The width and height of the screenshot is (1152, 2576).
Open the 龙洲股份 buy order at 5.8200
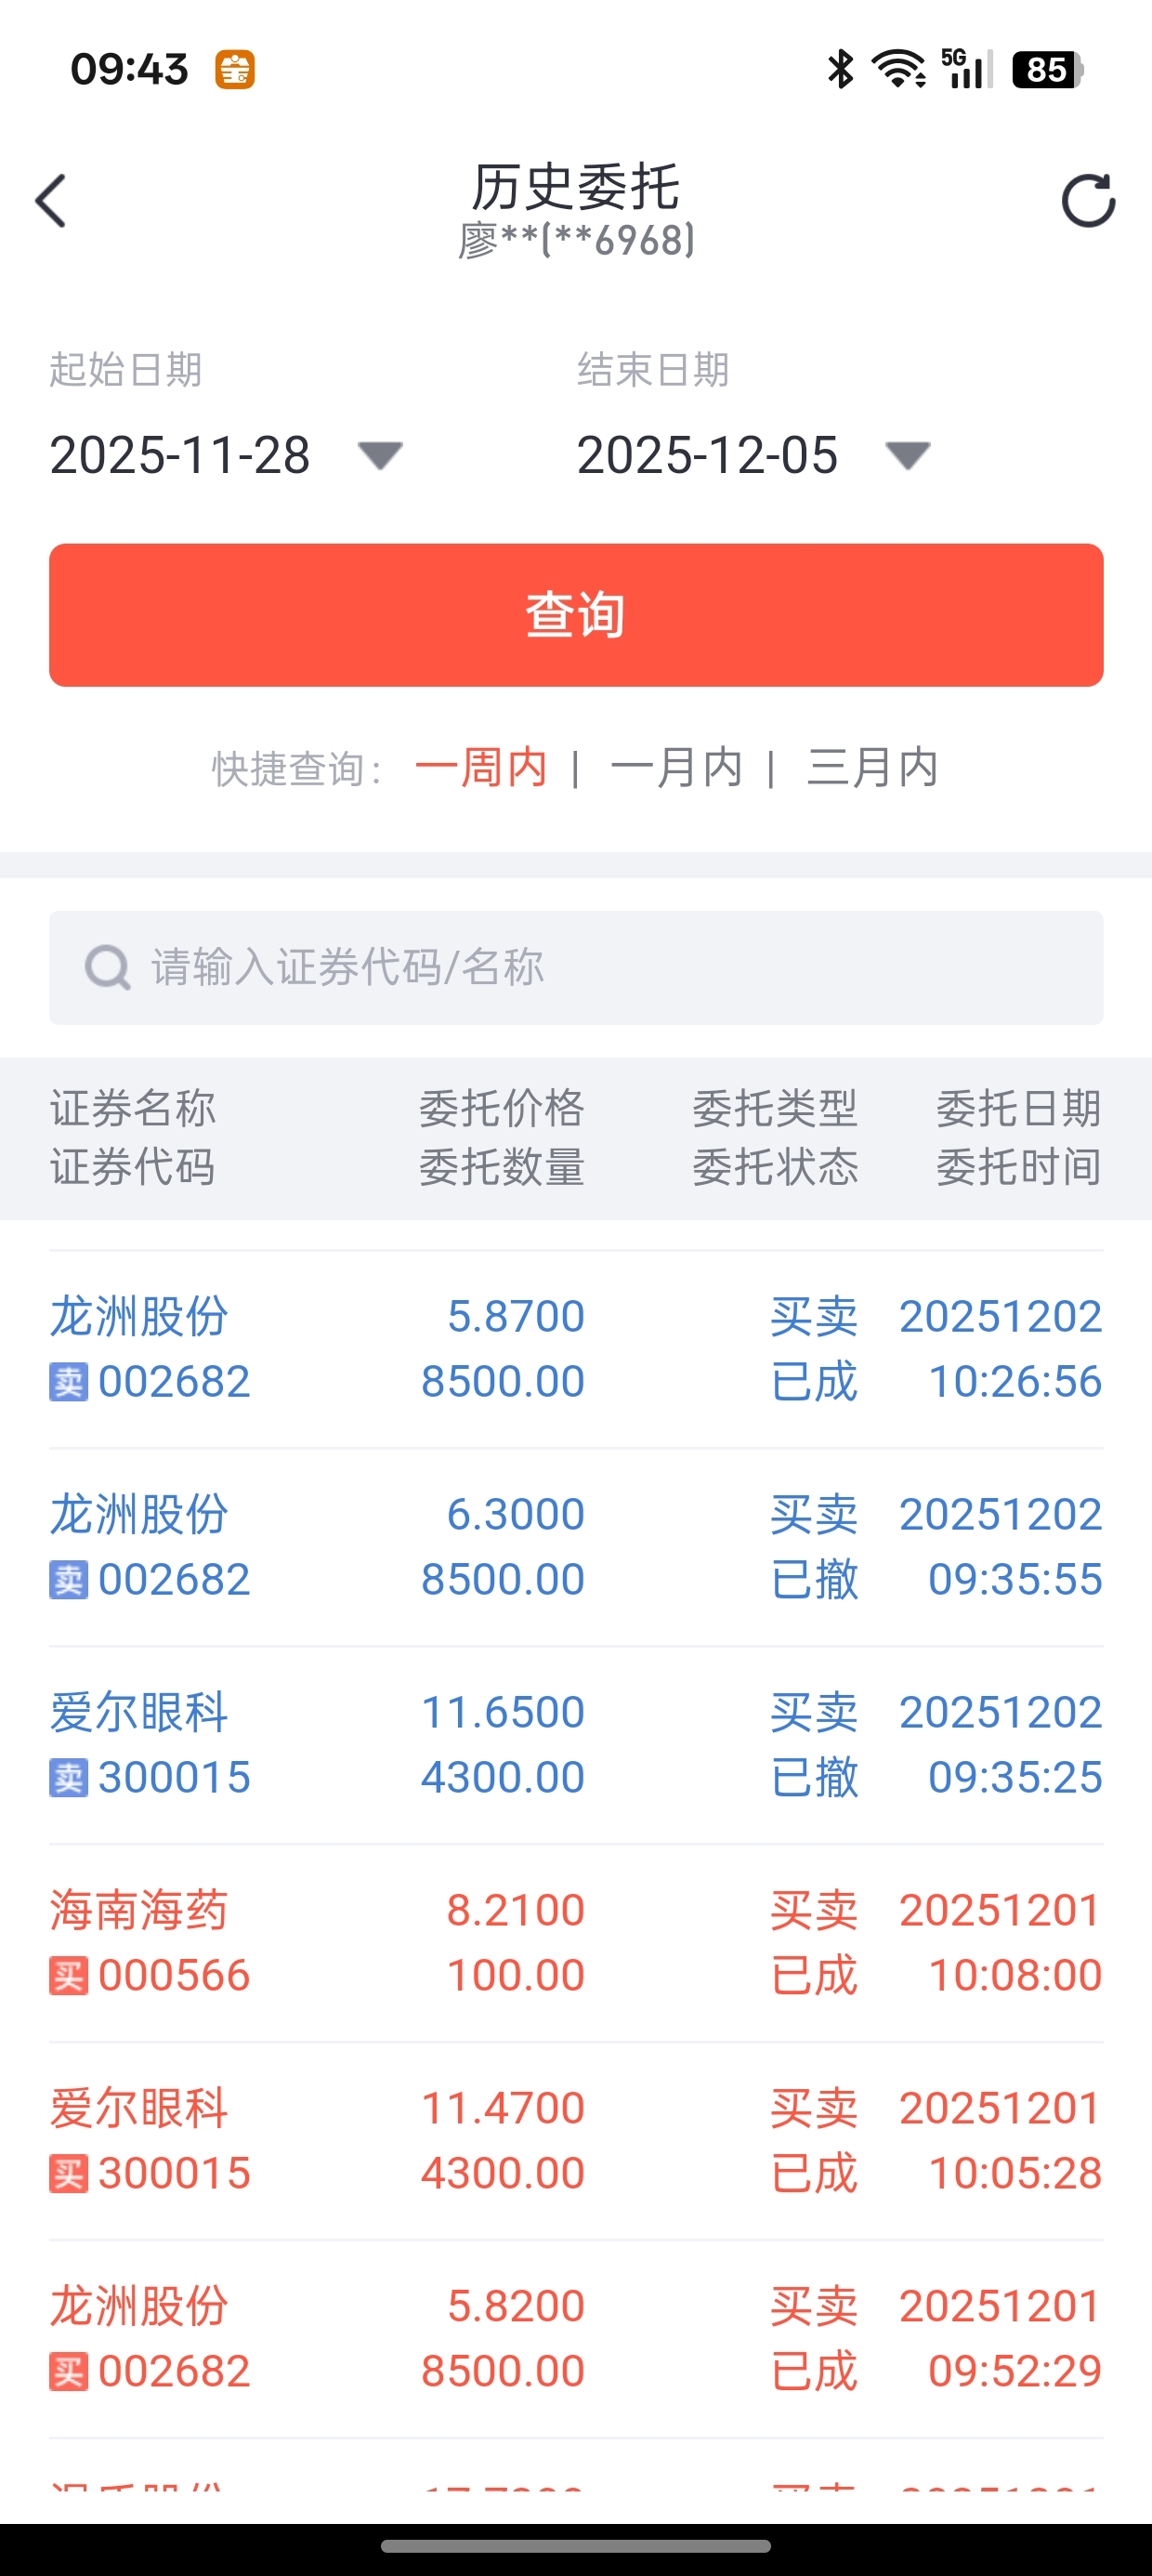tap(576, 2339)
